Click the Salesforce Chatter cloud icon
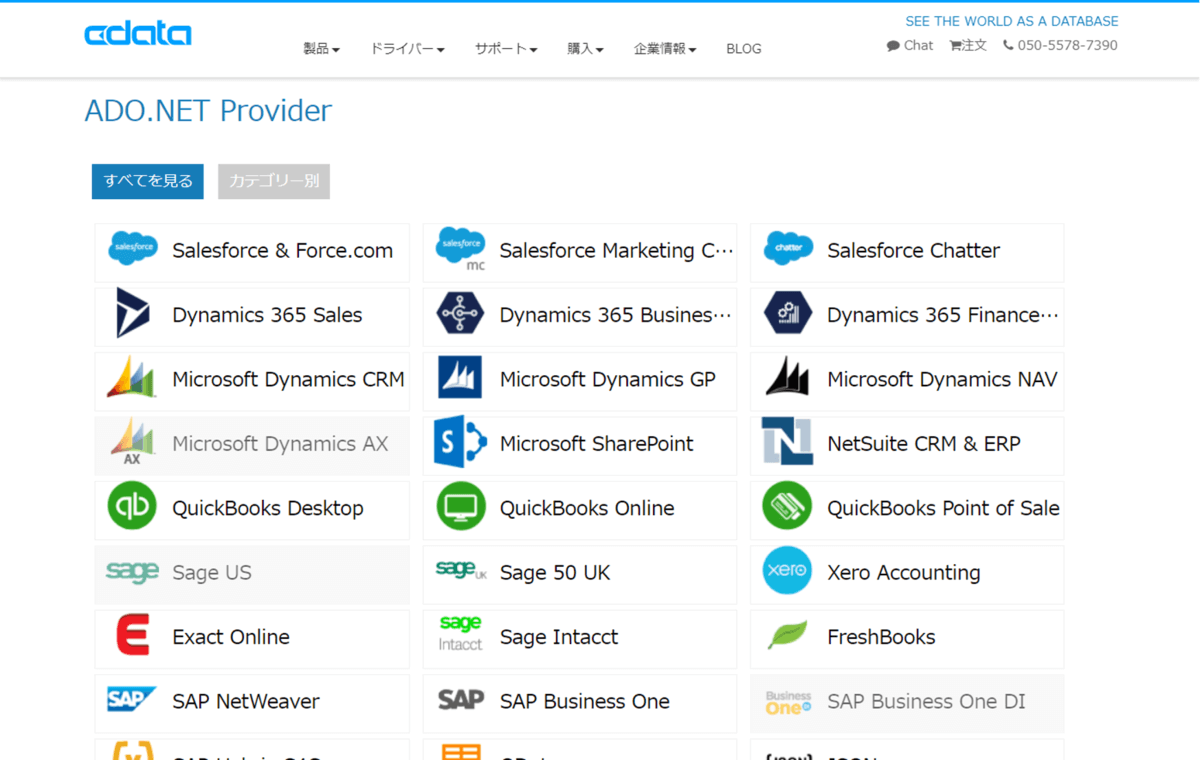 click(787, 248)
